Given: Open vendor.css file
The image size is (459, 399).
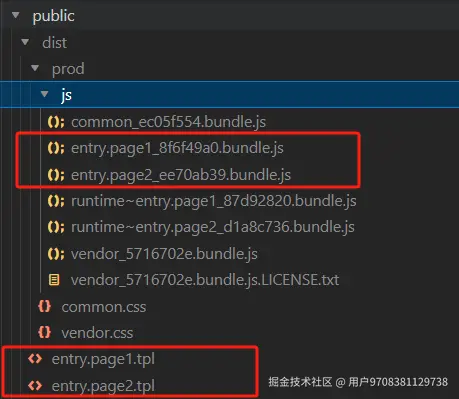Looking at the screenshot, I should point(97,333).
